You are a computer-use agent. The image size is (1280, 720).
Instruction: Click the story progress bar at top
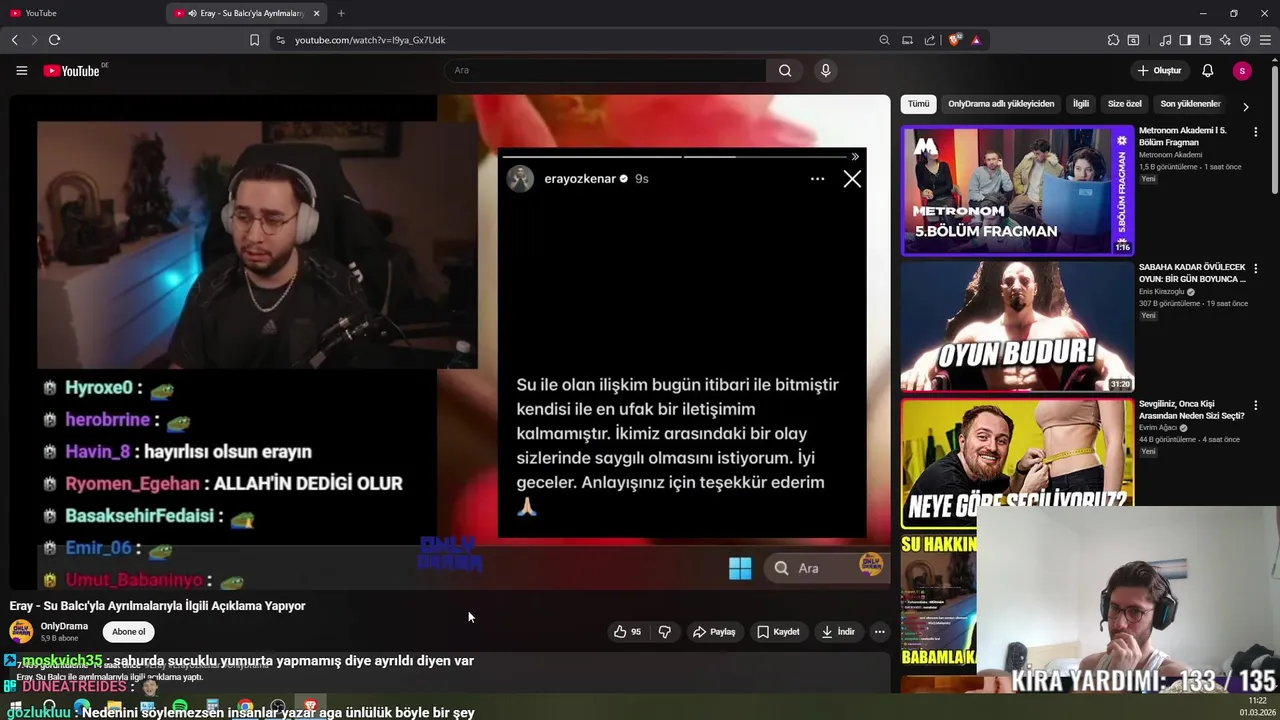click(x=676, y=157)
